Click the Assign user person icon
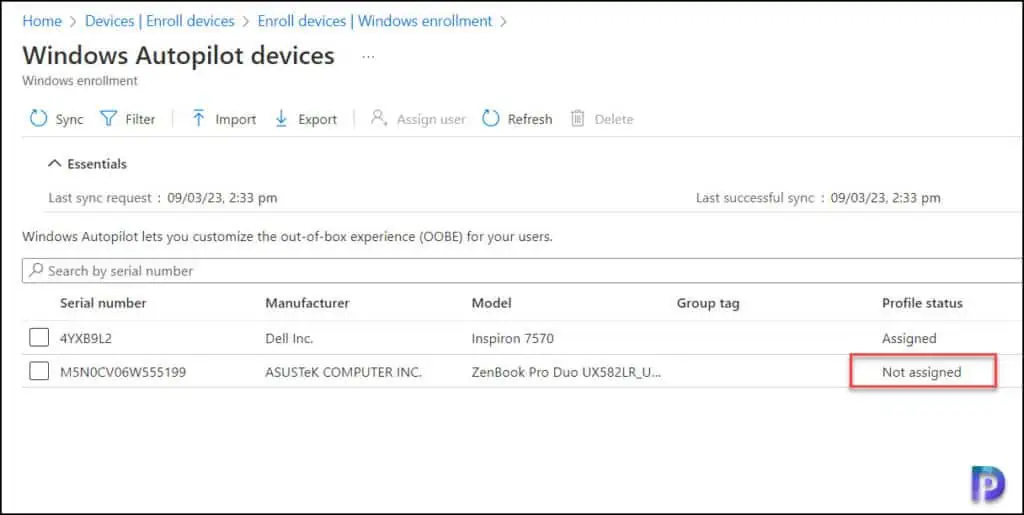 pyautogui.click(x=379, y=119)
